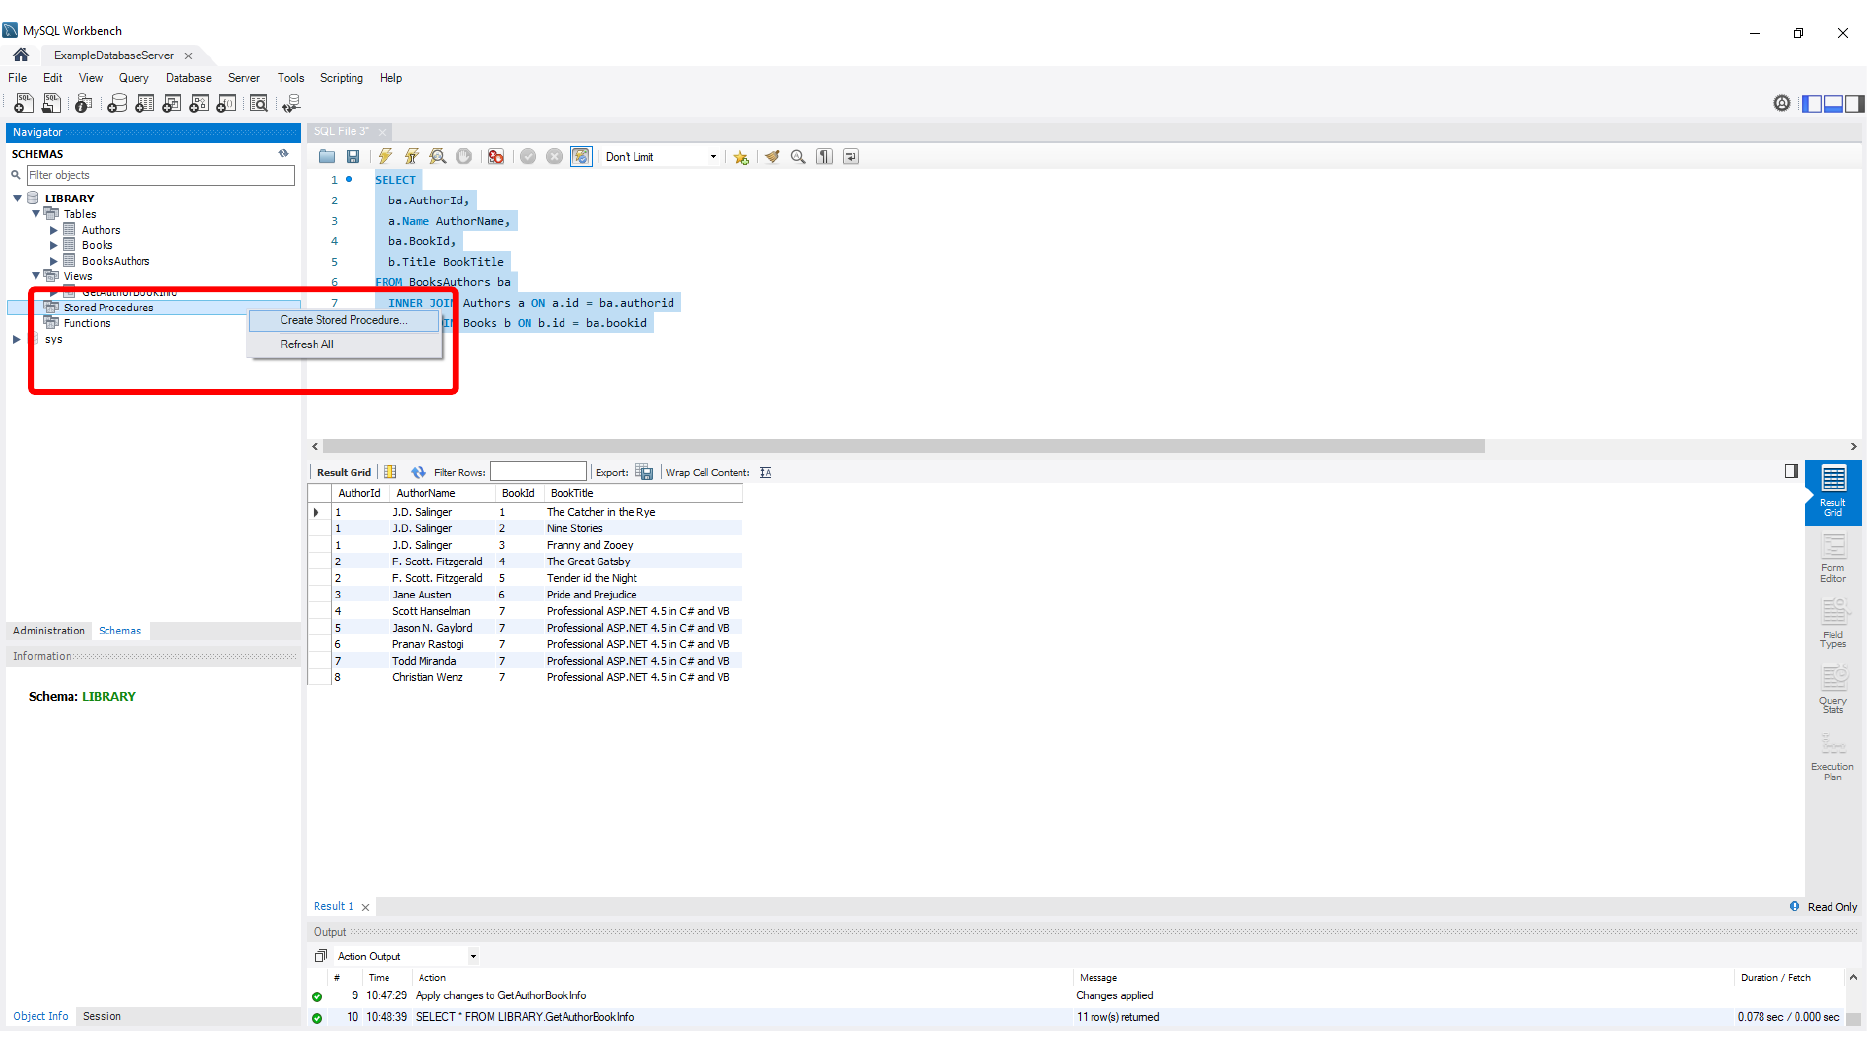
Task: Reconnect to DBMS toolbar icon
Action: click(x=291, y=103)
